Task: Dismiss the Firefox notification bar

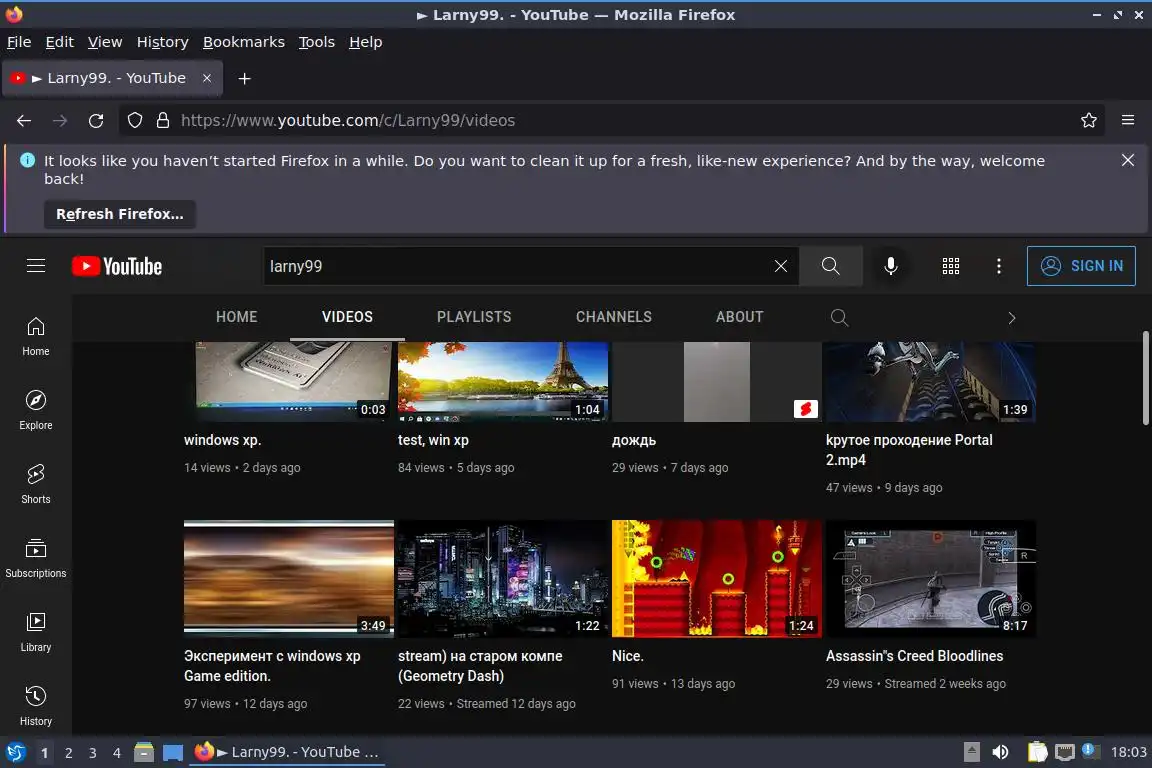Action: tap(1128, 160)
